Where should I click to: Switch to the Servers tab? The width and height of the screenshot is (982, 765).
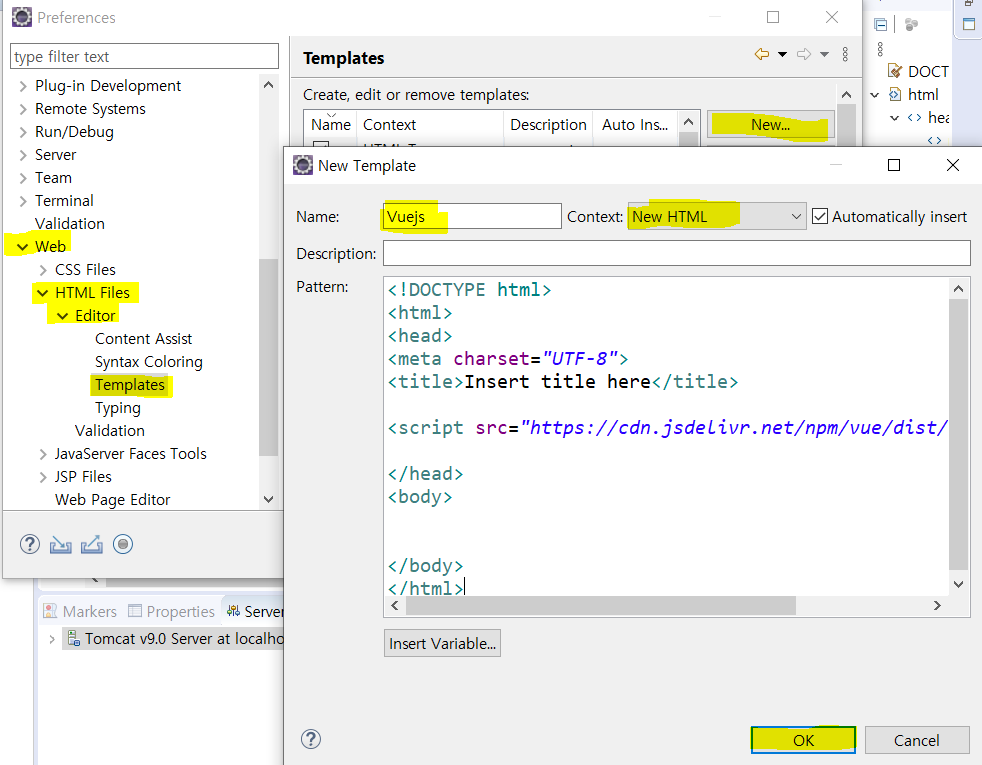[x=255, y=611]
